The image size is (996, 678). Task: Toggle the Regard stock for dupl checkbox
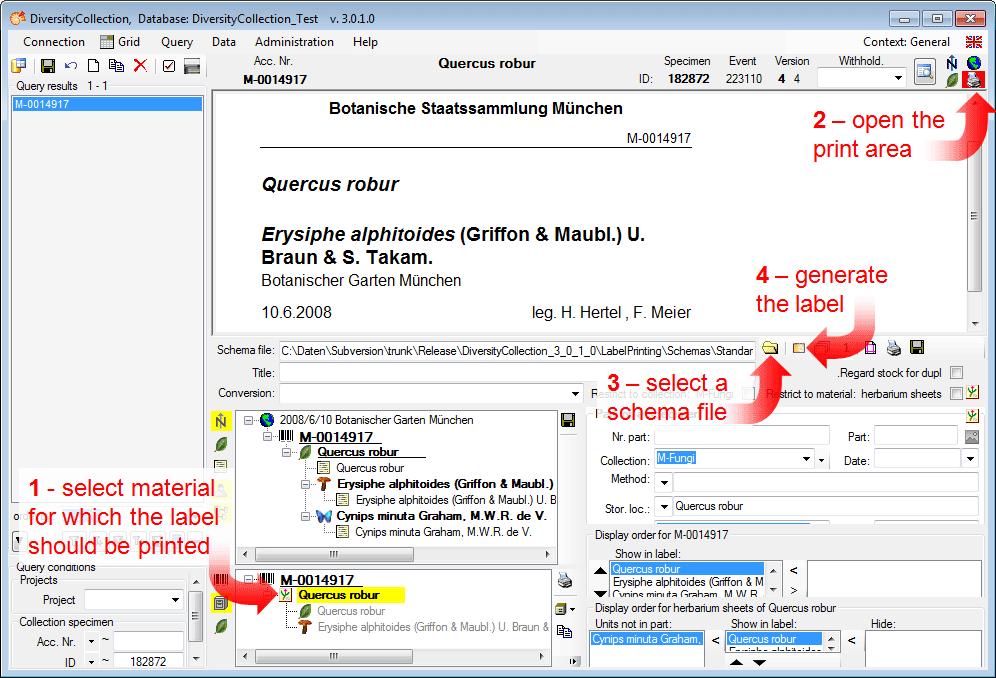click(x=957, y=372)
